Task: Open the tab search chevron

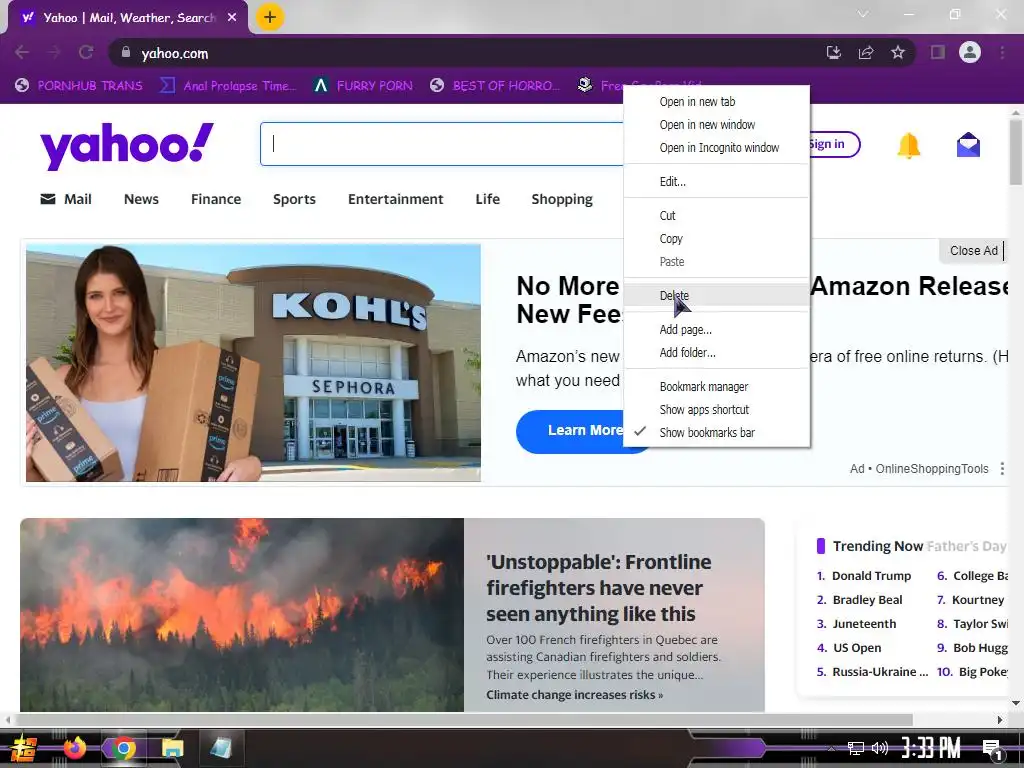Action: [863, 14]
